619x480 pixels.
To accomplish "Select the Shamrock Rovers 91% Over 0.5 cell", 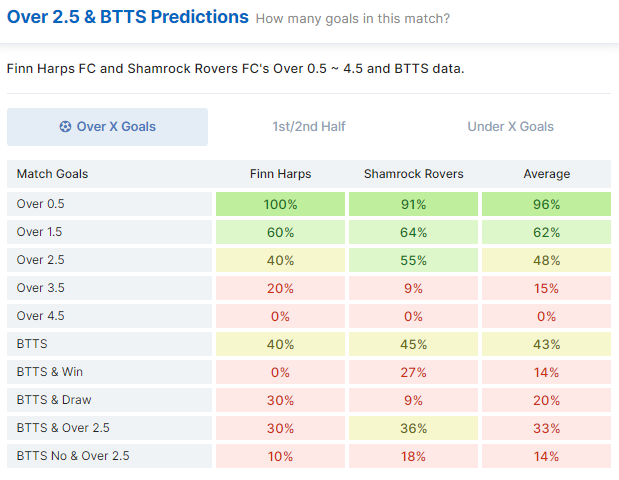I will (413, 204).
